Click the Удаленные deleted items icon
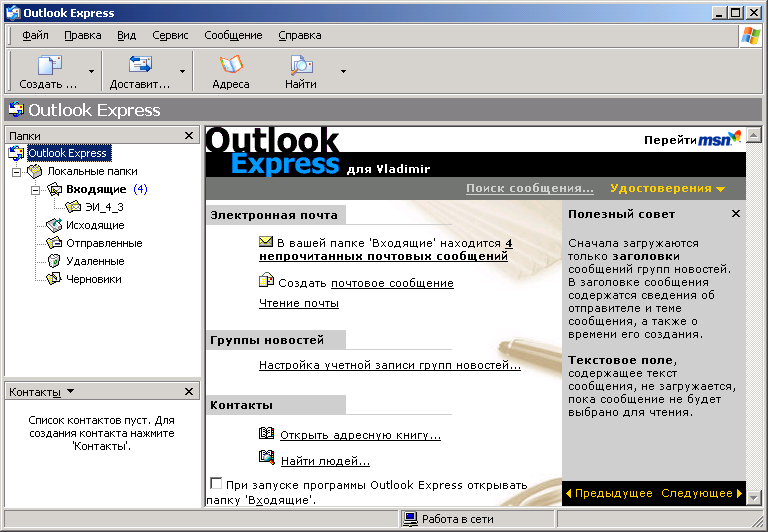 click(x=54, y=261)
